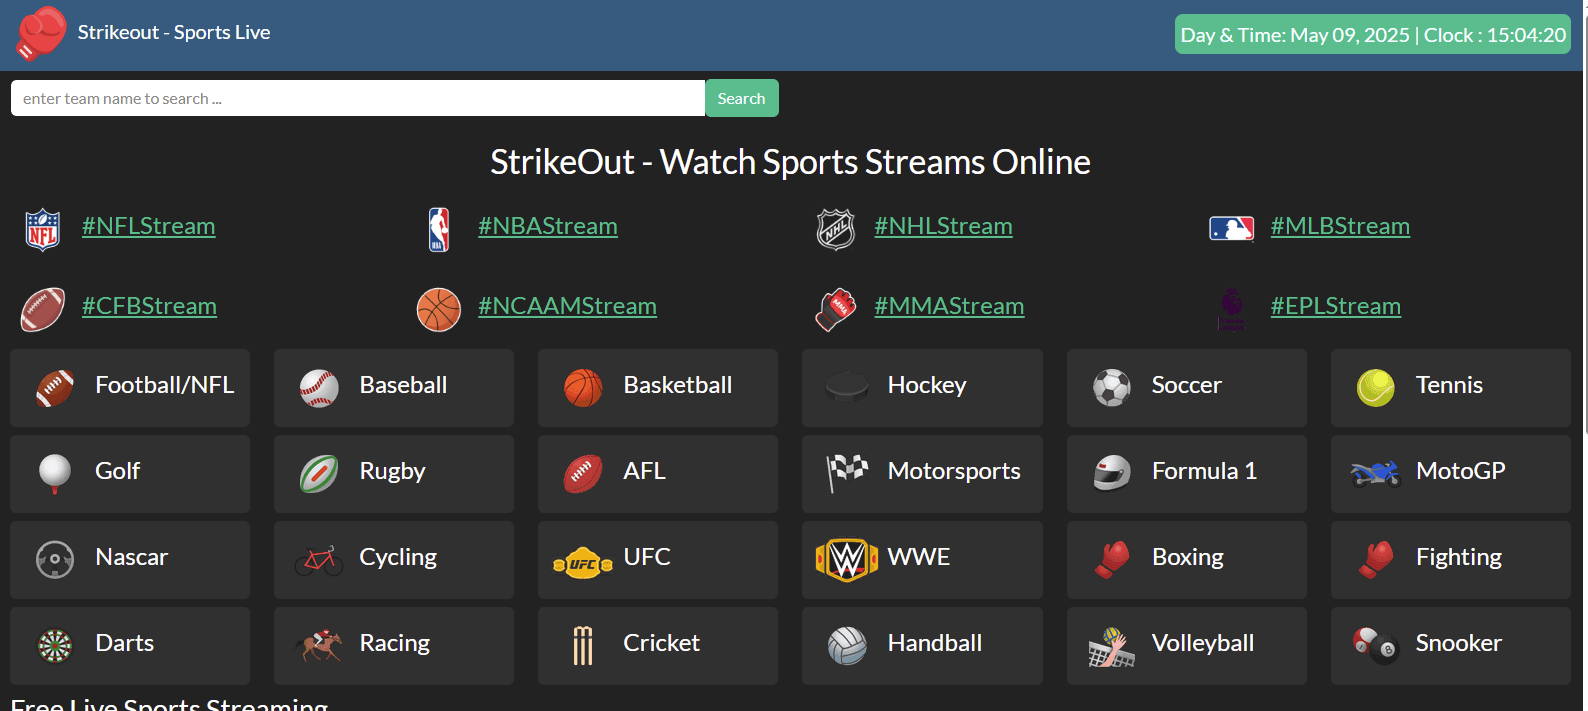Click the Nascar steering wheel icon
1588x711 pixels.
pyautogui.click(x=55, y=560)
